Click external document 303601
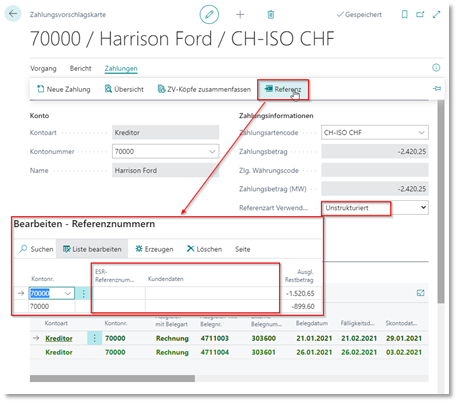This screenshot has width=458, height=403. (x=263, y=352)
